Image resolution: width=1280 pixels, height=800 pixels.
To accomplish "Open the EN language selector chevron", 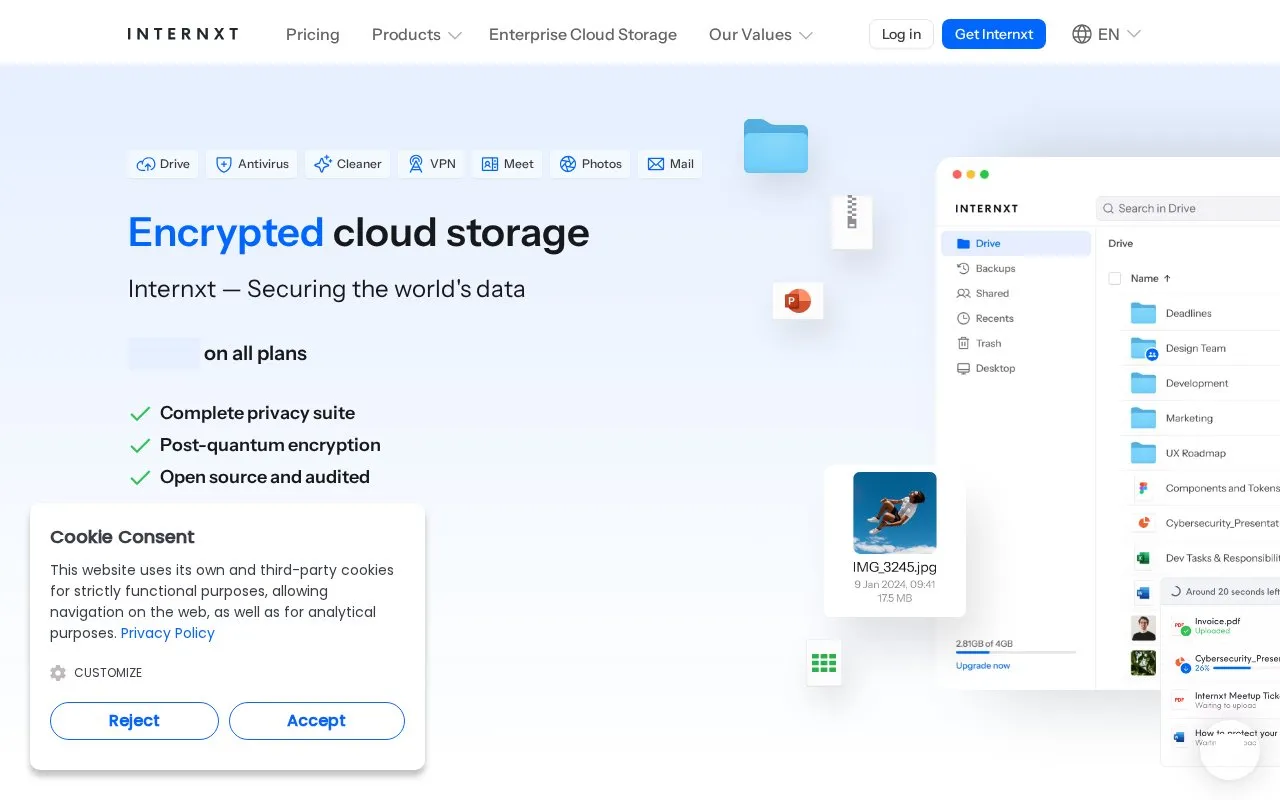I will click(1134, 34).
